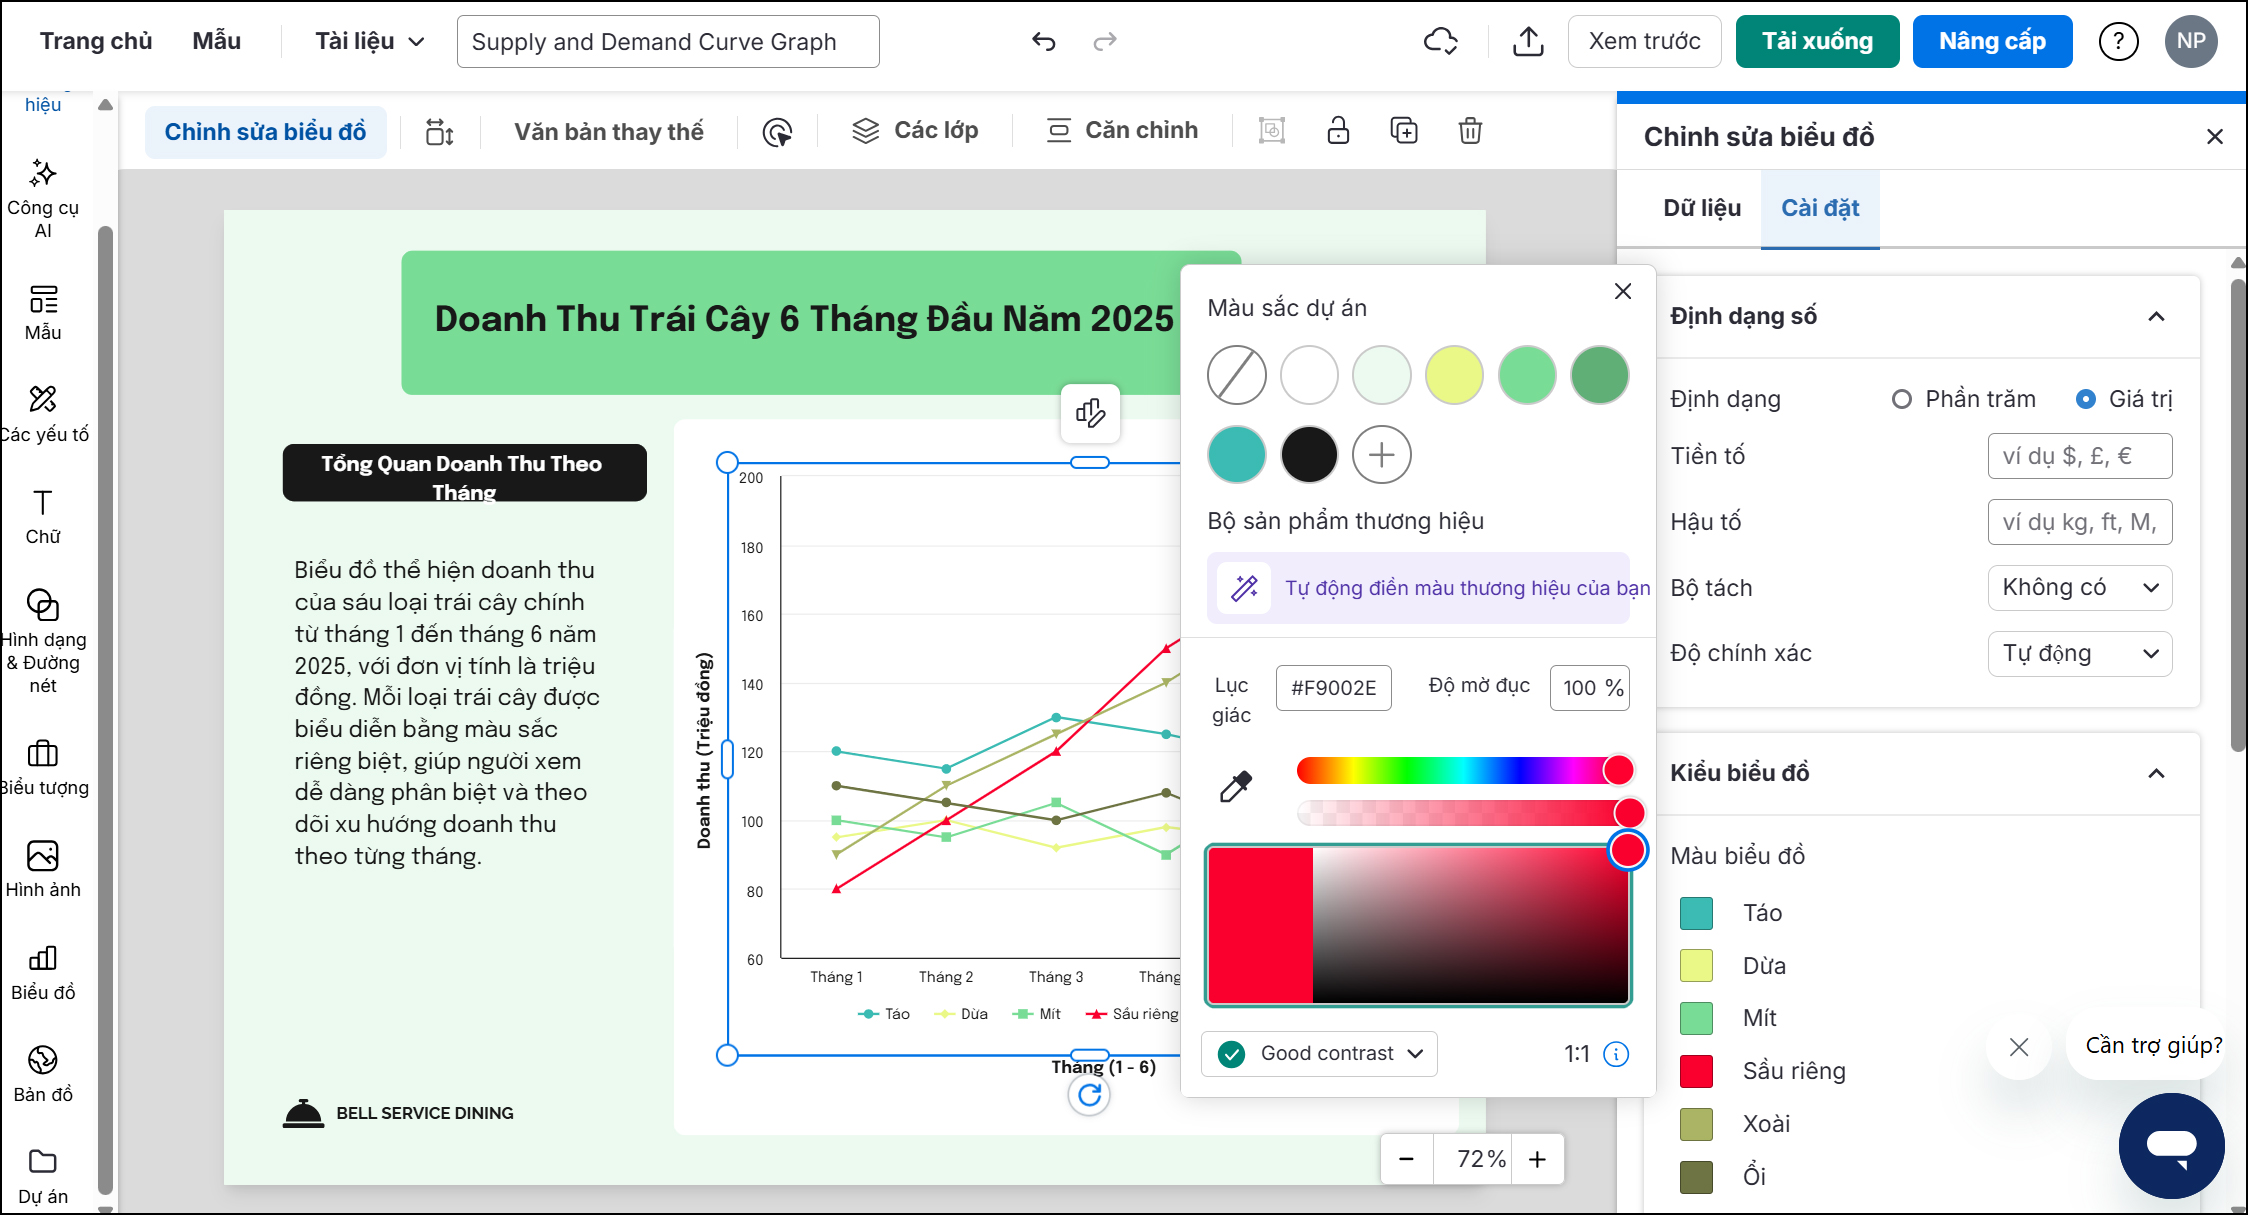Open the Good contrast dropdown
This screenshot has height=1215, width=2248.
tap(1319, 1053)
